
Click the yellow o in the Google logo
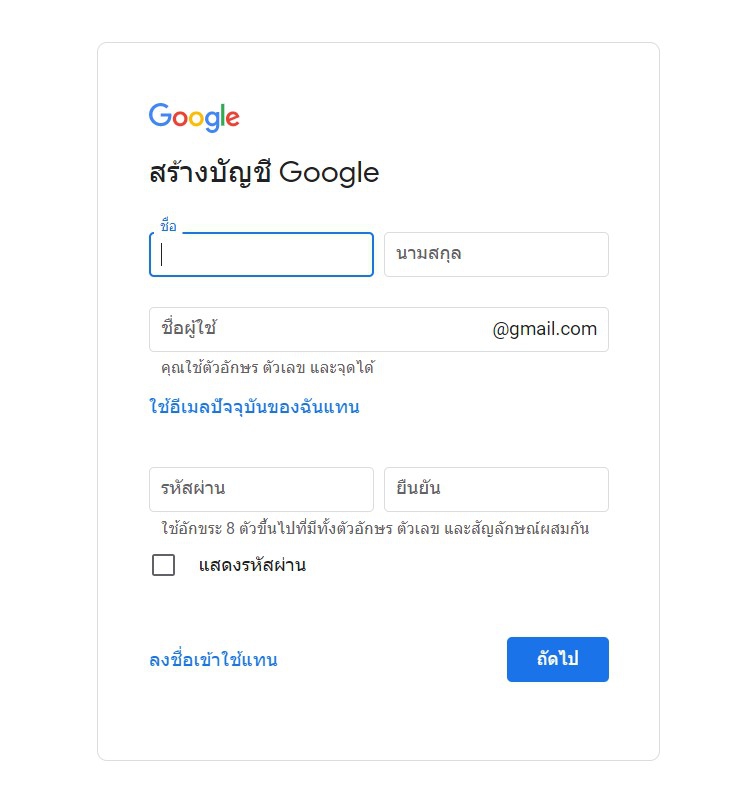[198, 119]
